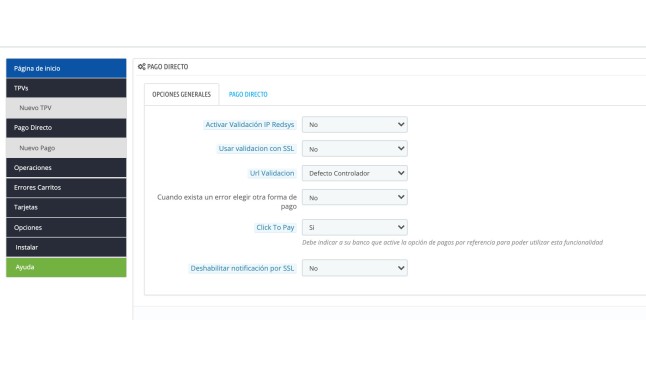
Task: Open Usar validacion con SSL dropdown
Action: click(x=355, y=149)
